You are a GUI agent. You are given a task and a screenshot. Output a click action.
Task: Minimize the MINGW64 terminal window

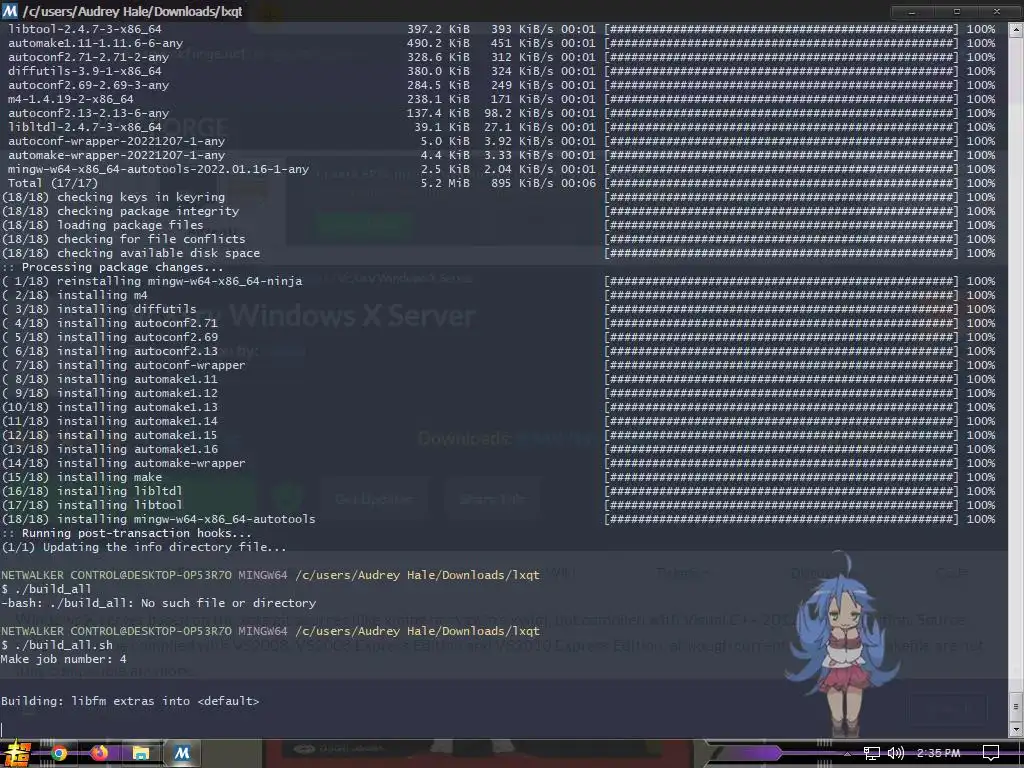click(x=912, y=12)
